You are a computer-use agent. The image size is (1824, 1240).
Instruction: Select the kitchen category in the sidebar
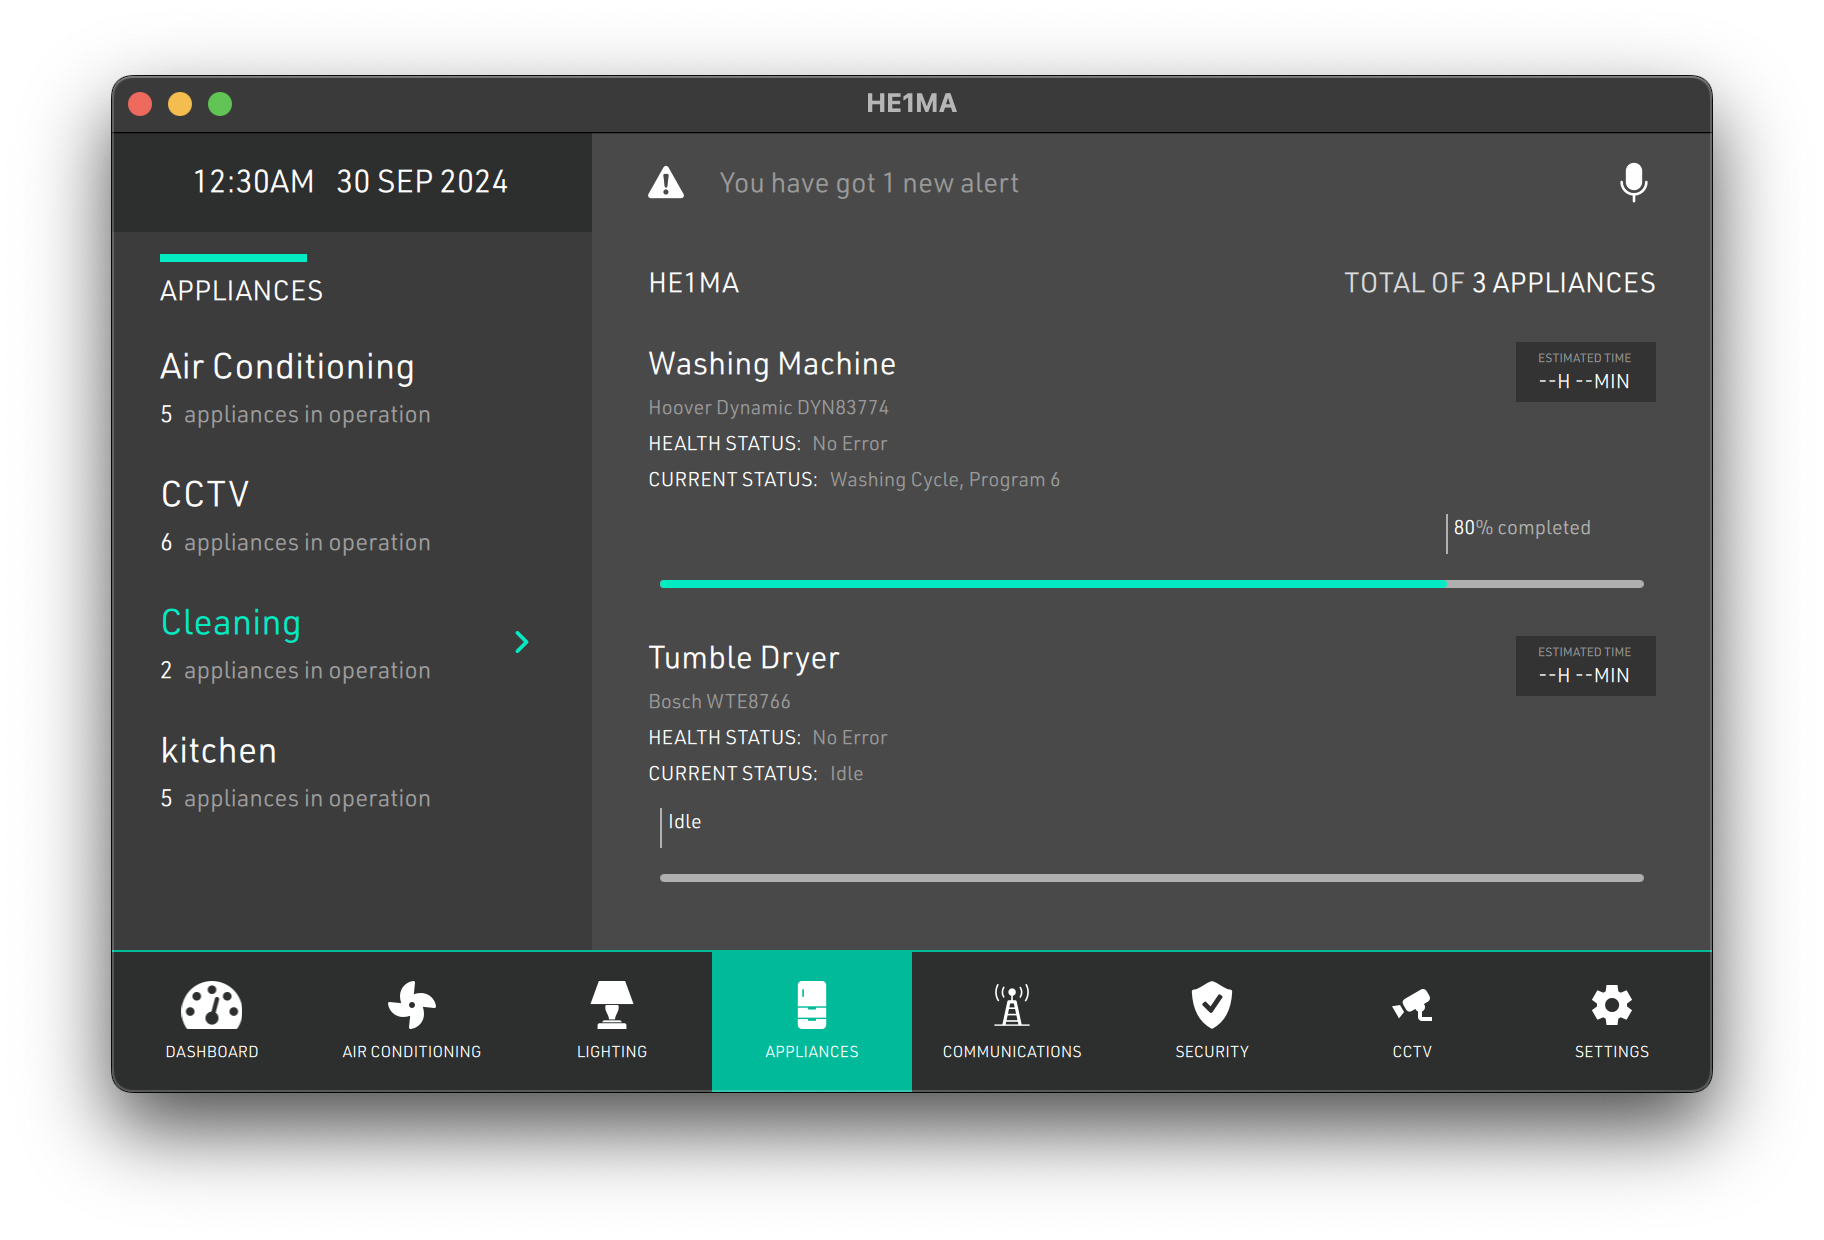coord(219,751)
